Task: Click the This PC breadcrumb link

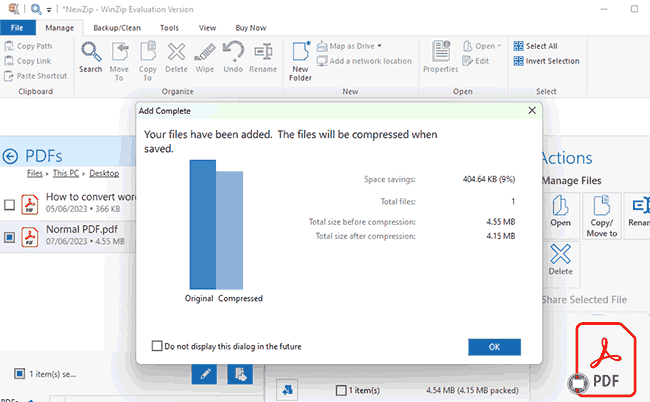Action: 65,173
